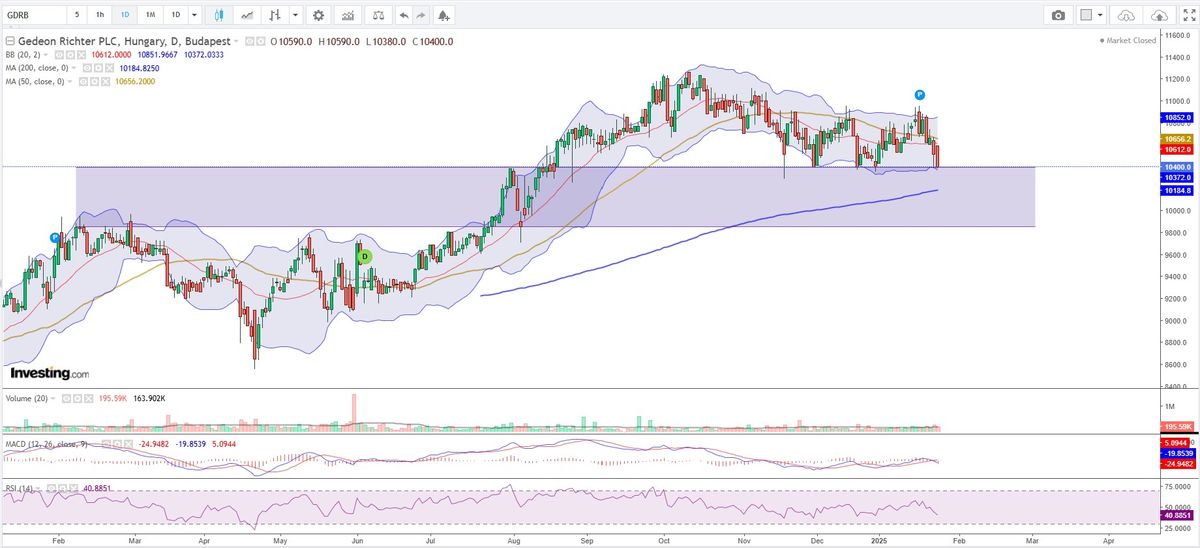The image size is (1200, 548).
Task: Redo the chart action arrow
Action: click(421, 15)
